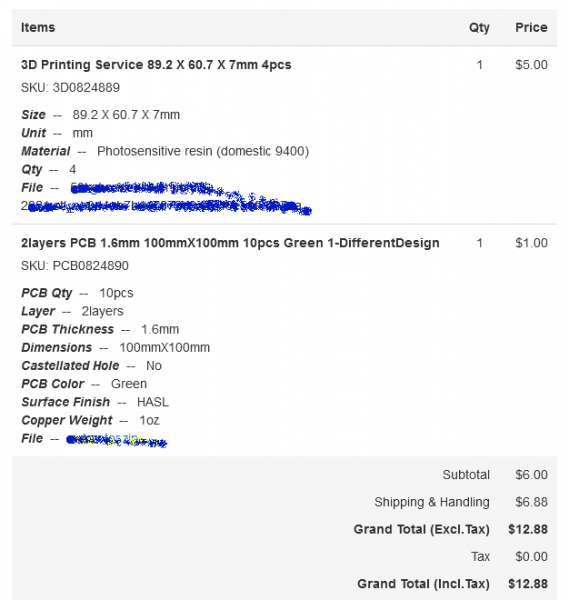Image resolution: width=569 pixels, height=600 pixels.
Task: Click the Tax $0.00 amount
Action: pyautogui.click(x=531, y=556)
